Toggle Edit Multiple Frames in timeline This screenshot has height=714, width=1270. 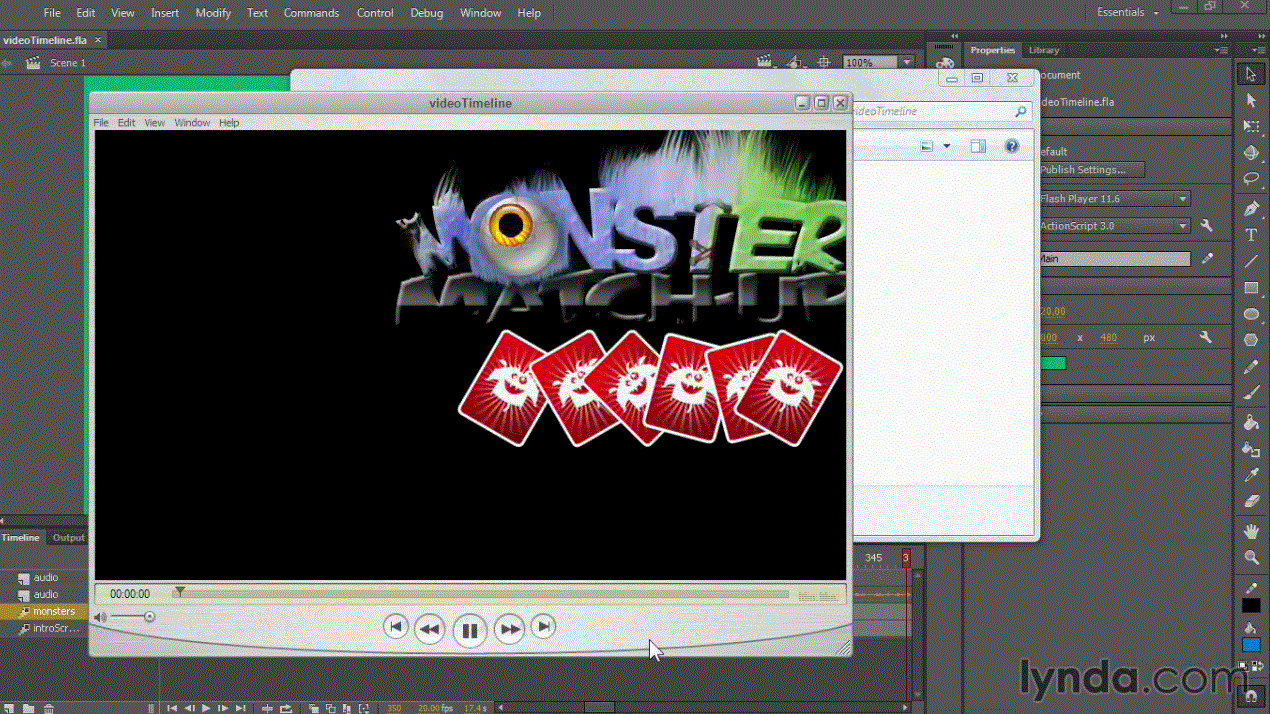pyautogui.click(x=347, y=708)
